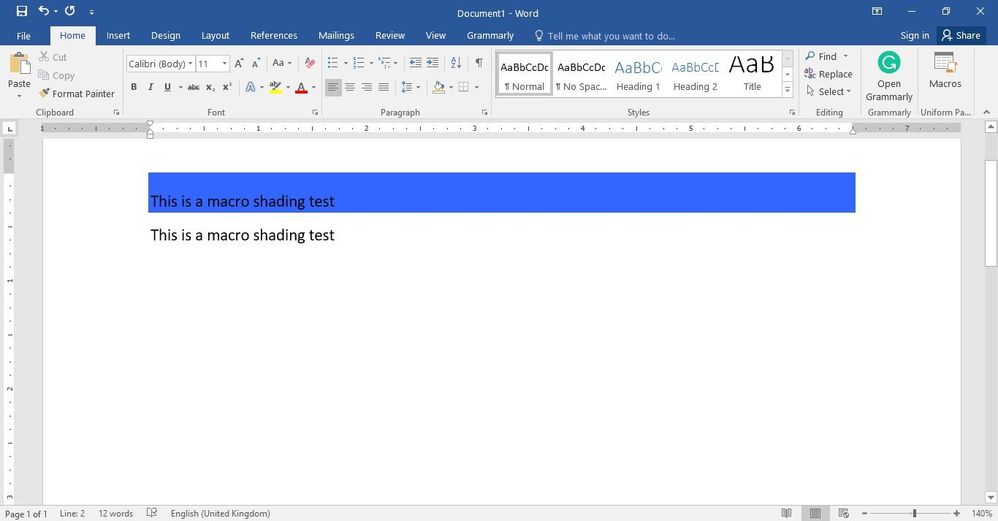Image resolution: width=998 pixels, height=521 pixels.
Task: Apply numbered list
Action: point(359,62)
